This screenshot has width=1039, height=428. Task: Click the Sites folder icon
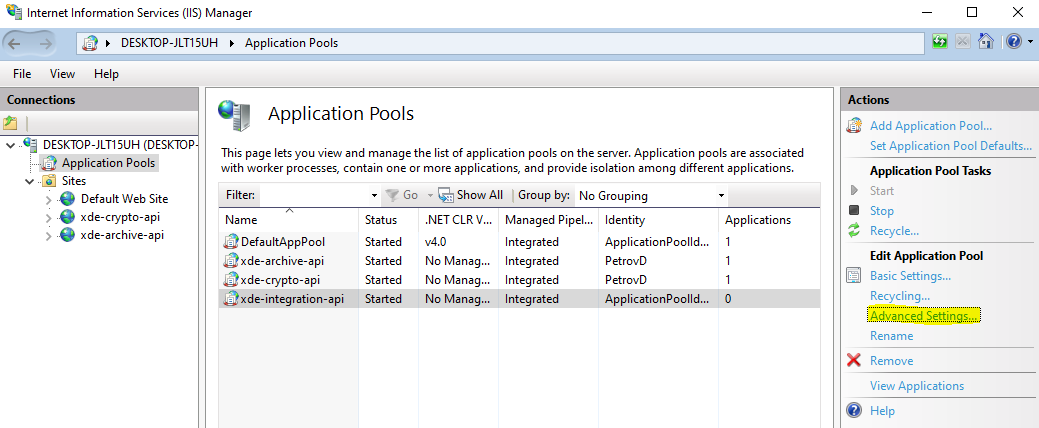tap(48, 181)
